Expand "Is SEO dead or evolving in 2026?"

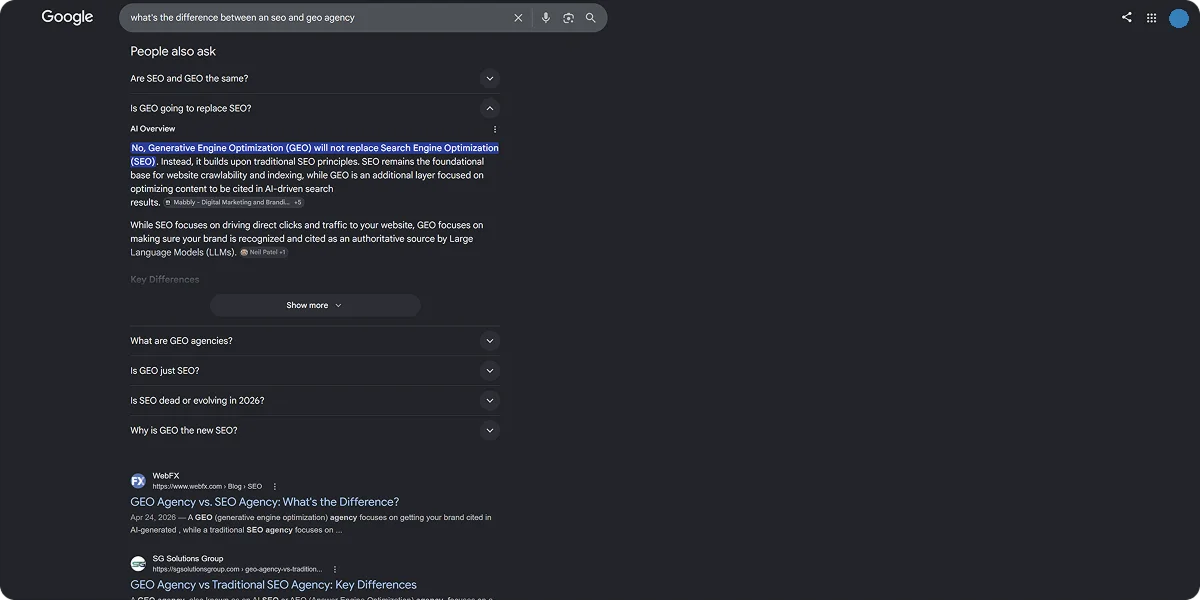[315, 401]
